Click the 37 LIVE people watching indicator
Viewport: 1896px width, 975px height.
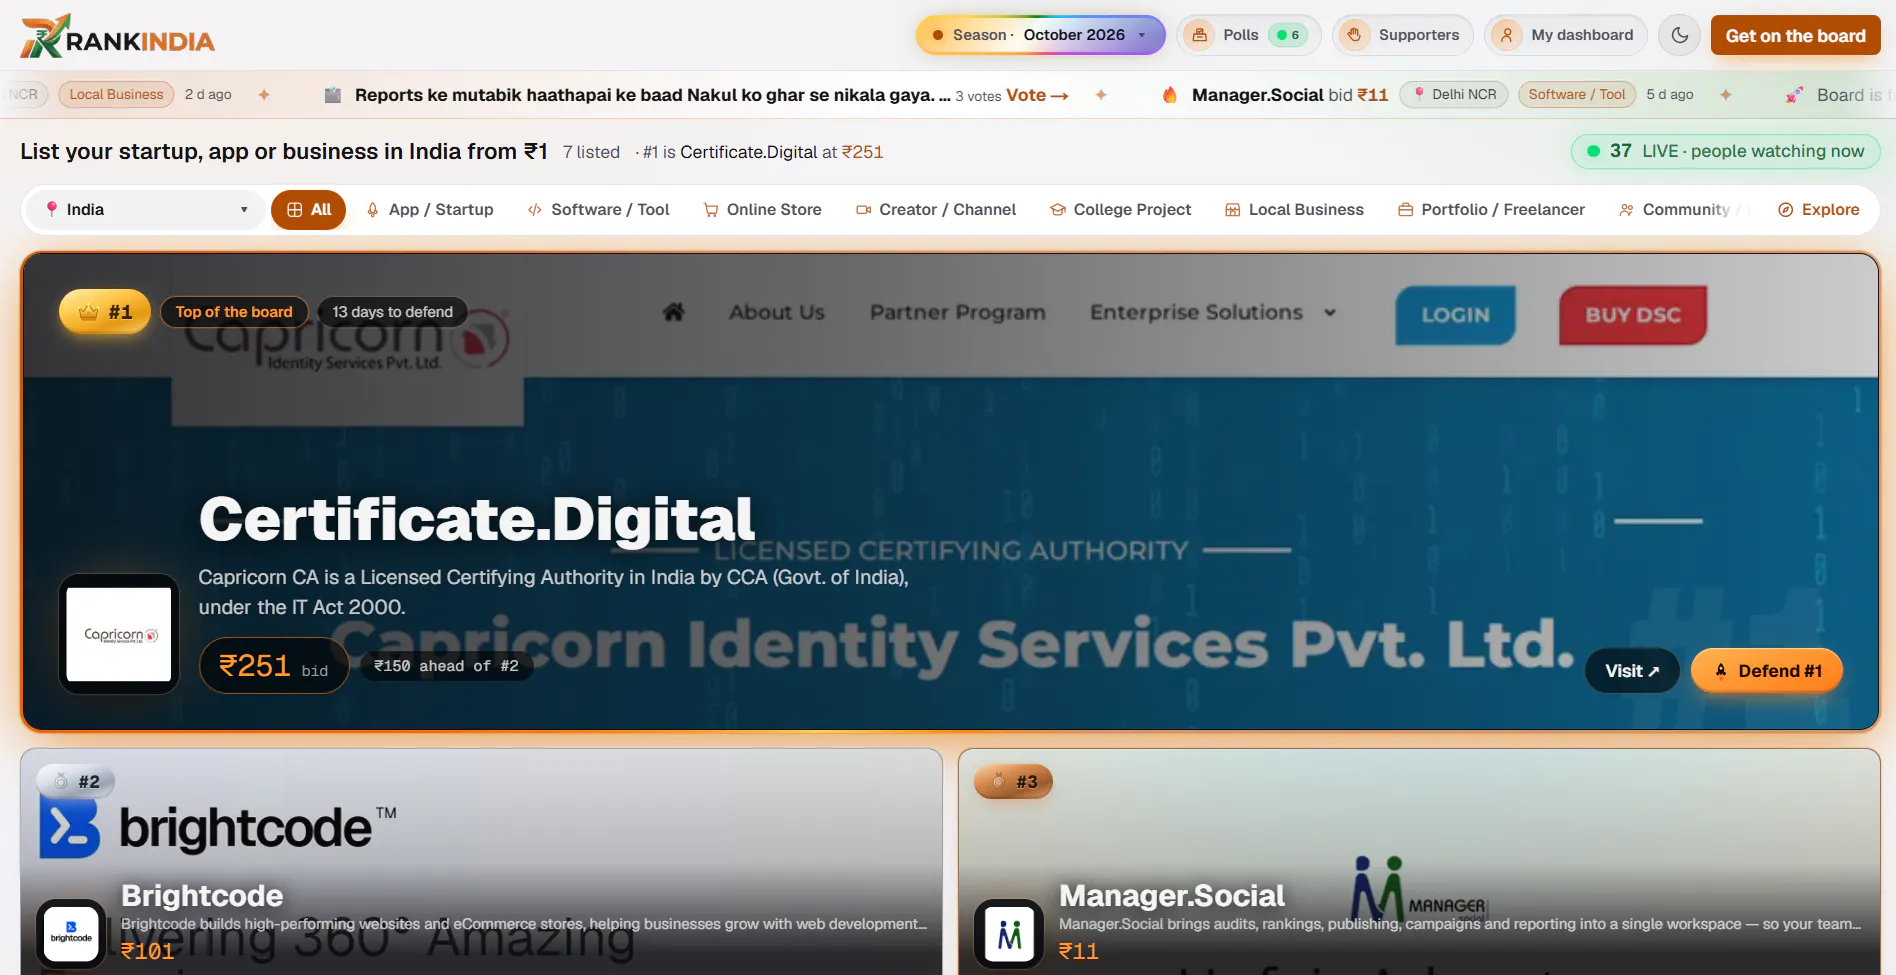coord(1725,151)
